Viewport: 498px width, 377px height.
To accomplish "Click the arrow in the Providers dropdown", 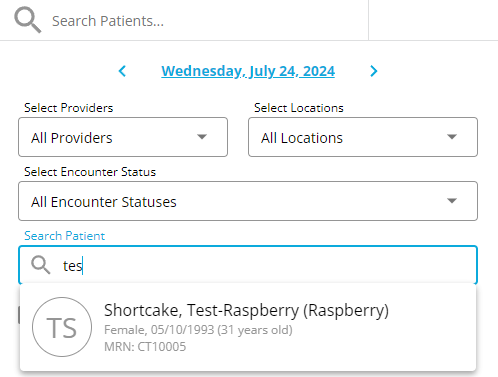I will click(202, 137).
